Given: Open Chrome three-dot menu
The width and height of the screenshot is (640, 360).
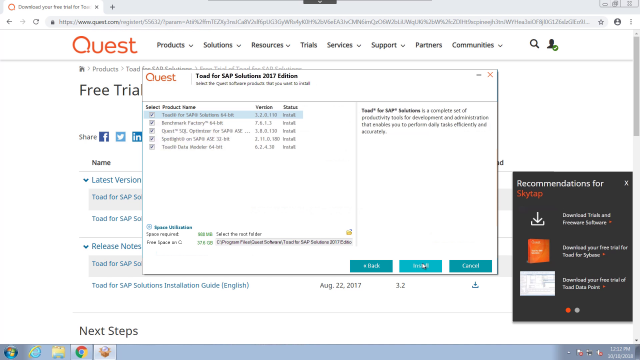Looking at the screenshot, I should (631, 22).
